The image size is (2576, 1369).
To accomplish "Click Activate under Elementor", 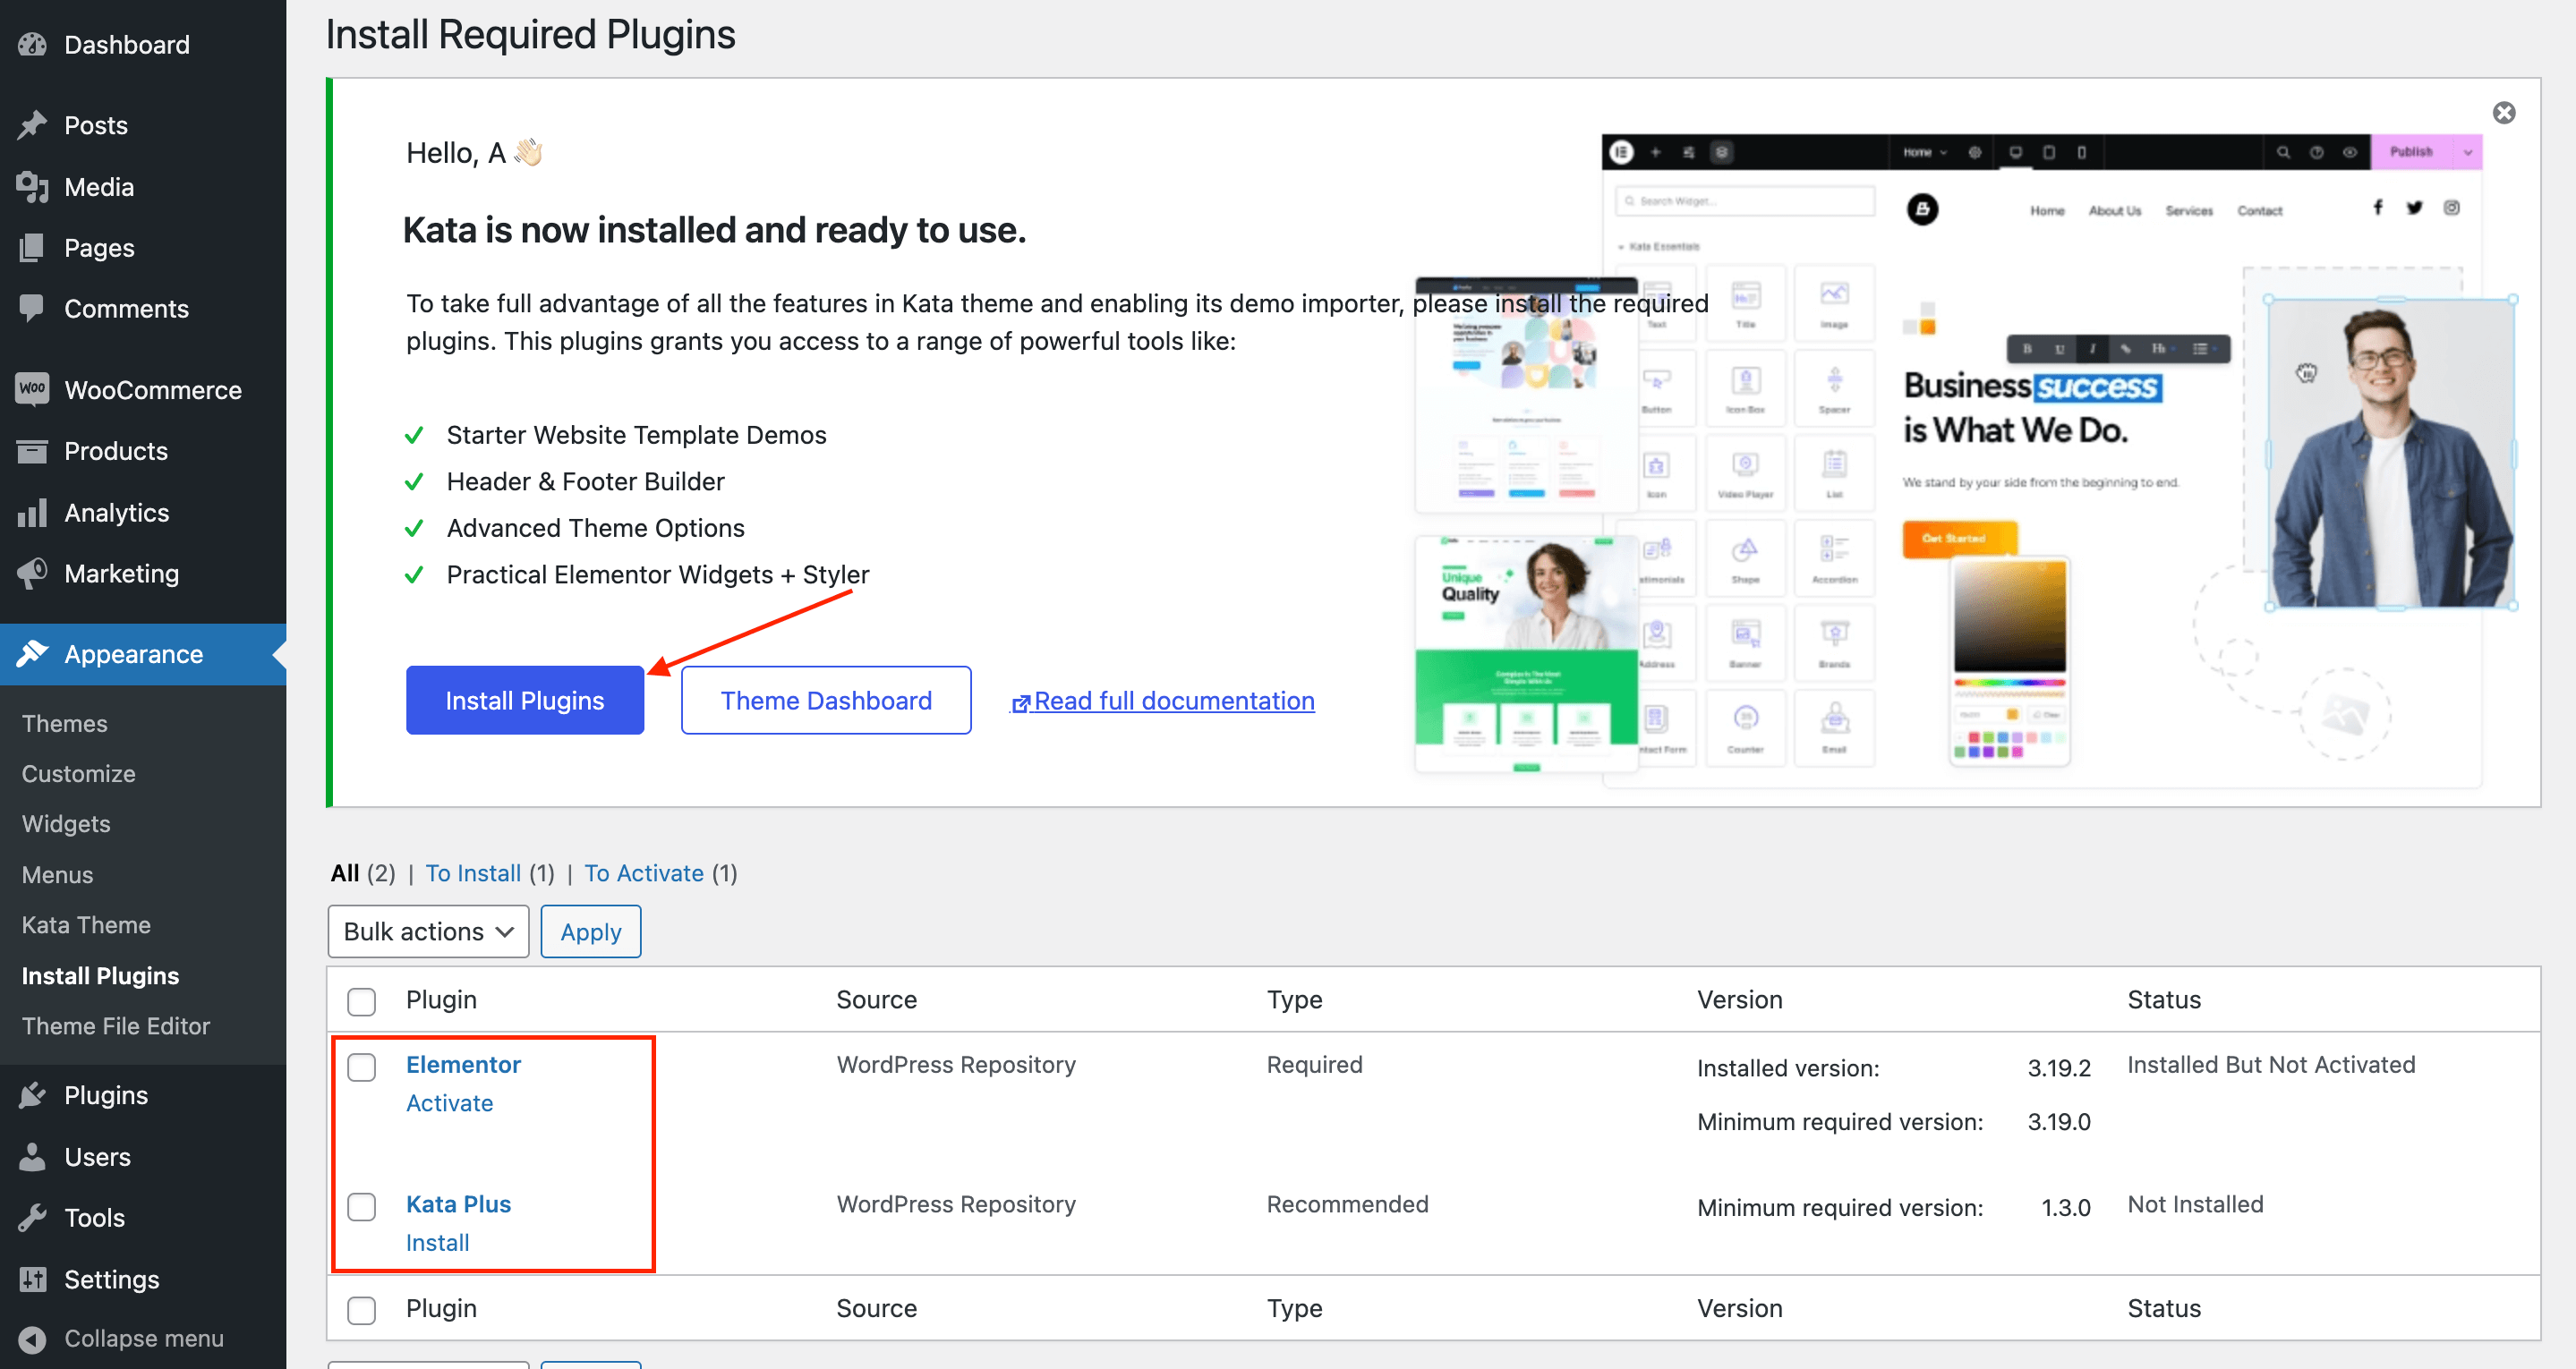I will (449, 1103).
